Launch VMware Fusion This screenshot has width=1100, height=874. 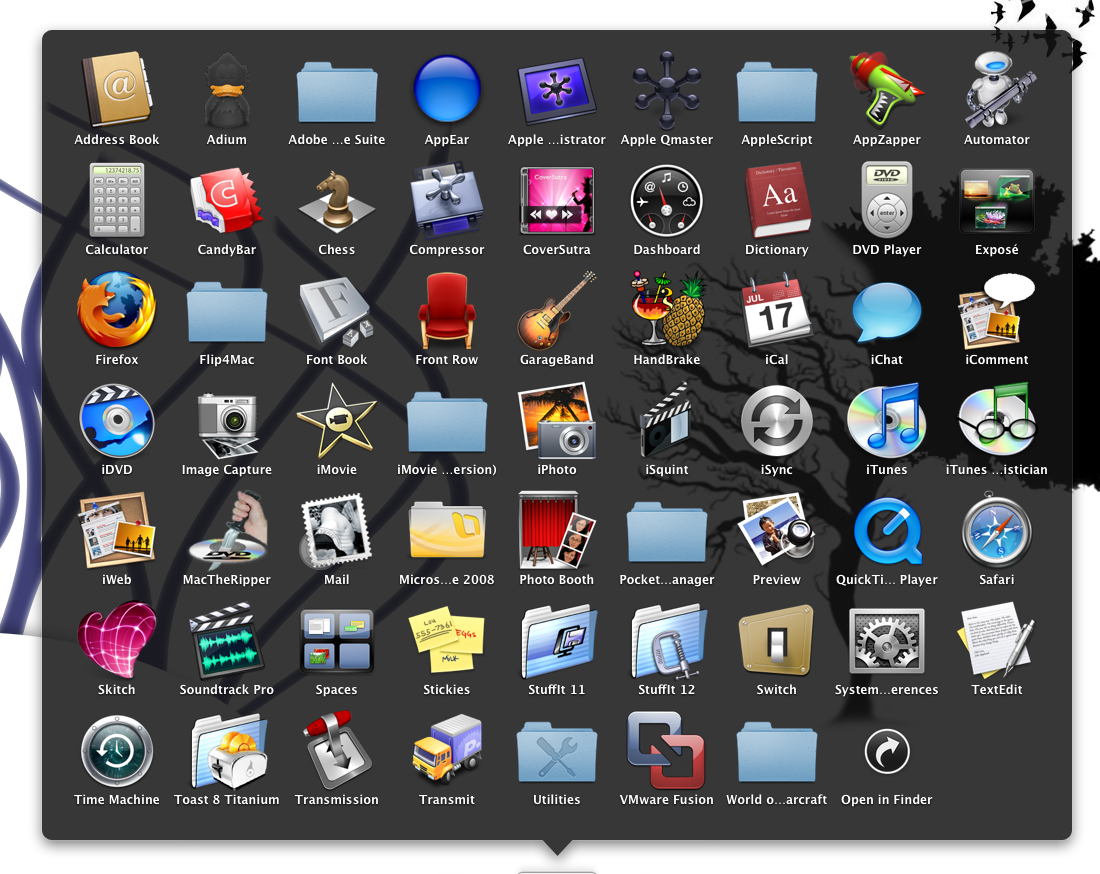pos(666,751)
